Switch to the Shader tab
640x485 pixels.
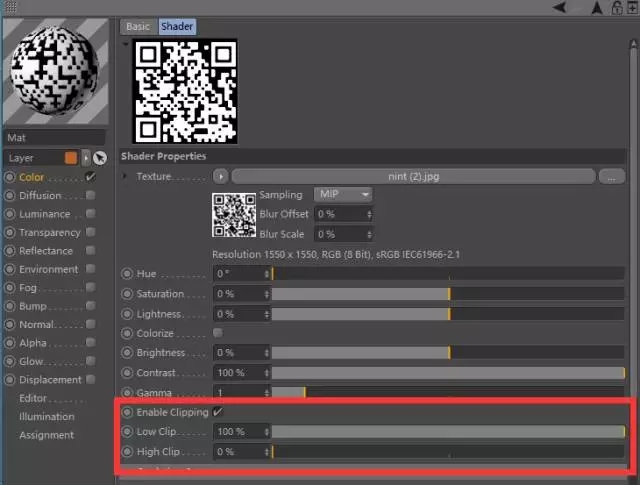pos(177,27)
